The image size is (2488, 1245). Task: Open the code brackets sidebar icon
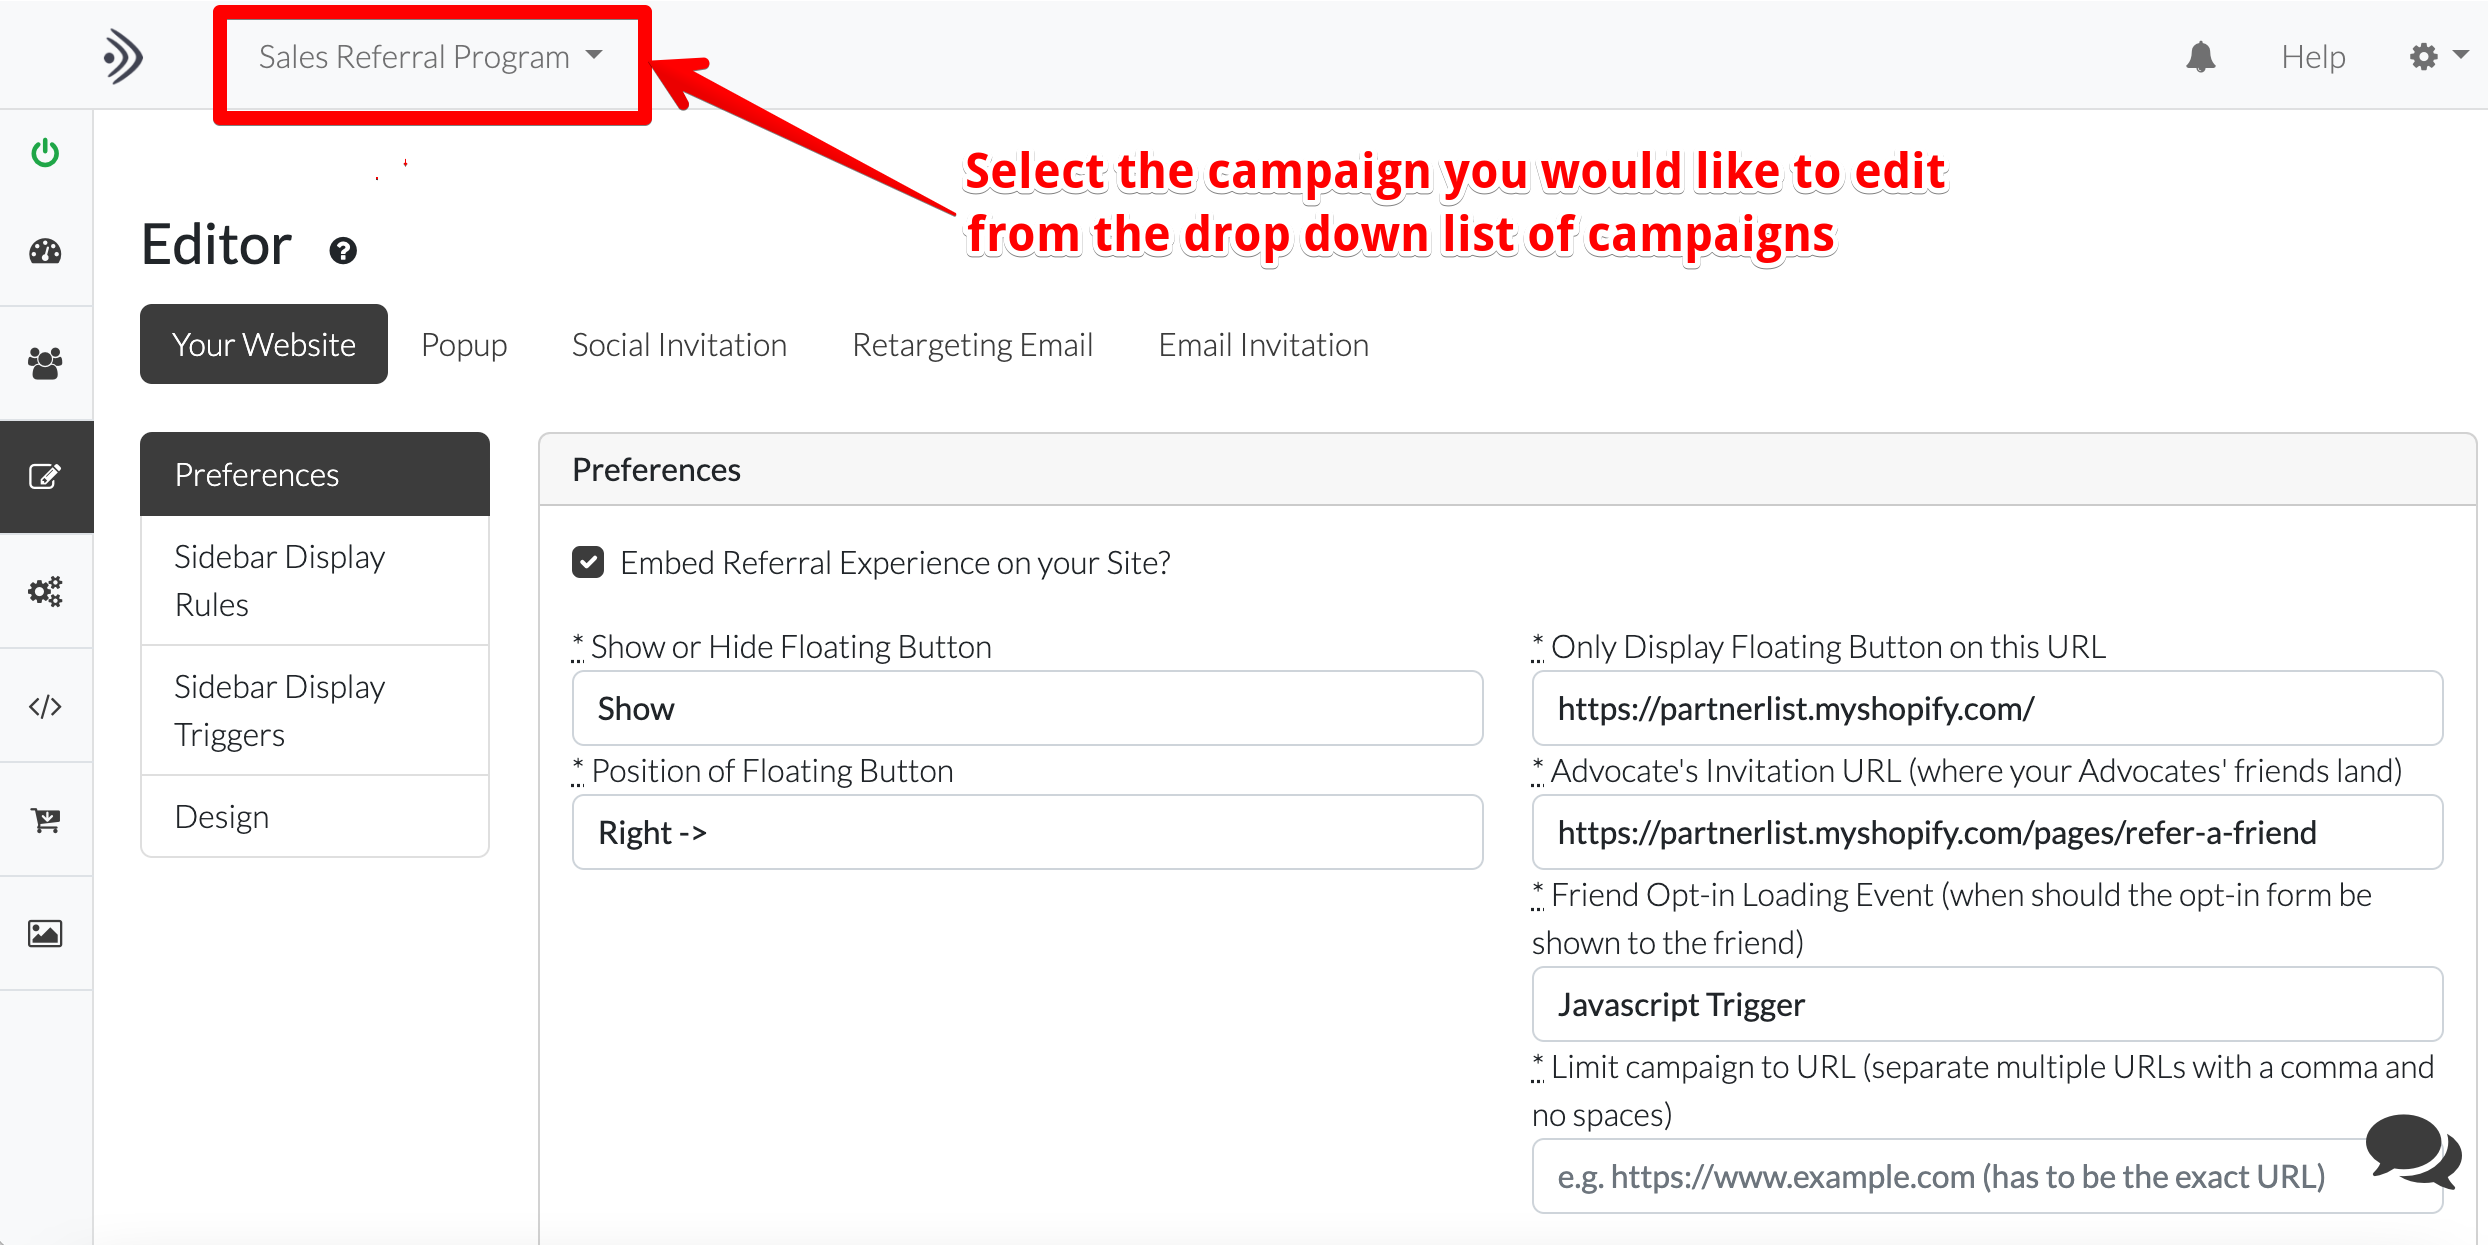pos(45,707)
